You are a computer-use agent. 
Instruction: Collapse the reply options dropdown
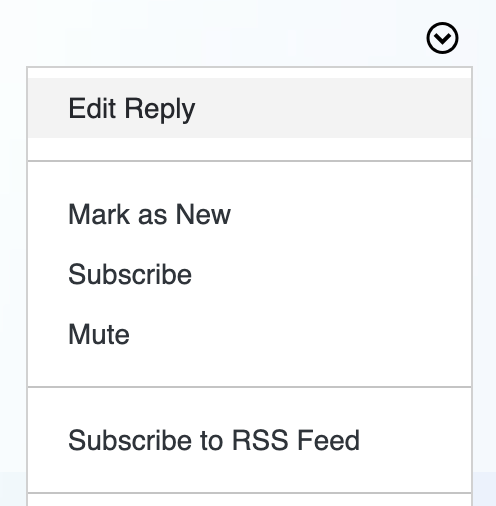[x=442, y=38]
